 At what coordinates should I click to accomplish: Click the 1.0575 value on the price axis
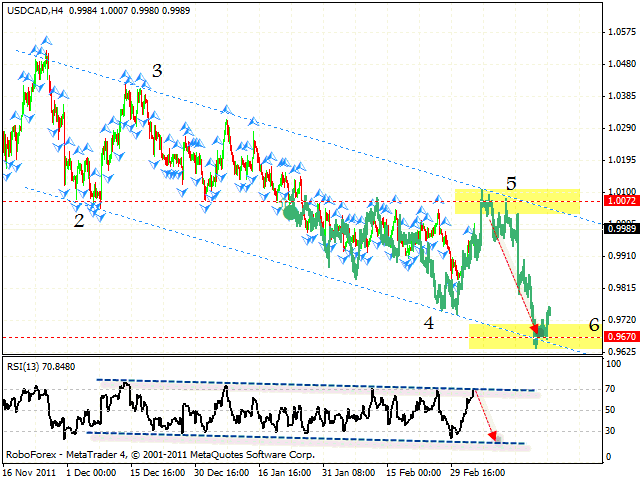(x=621, y=32)
